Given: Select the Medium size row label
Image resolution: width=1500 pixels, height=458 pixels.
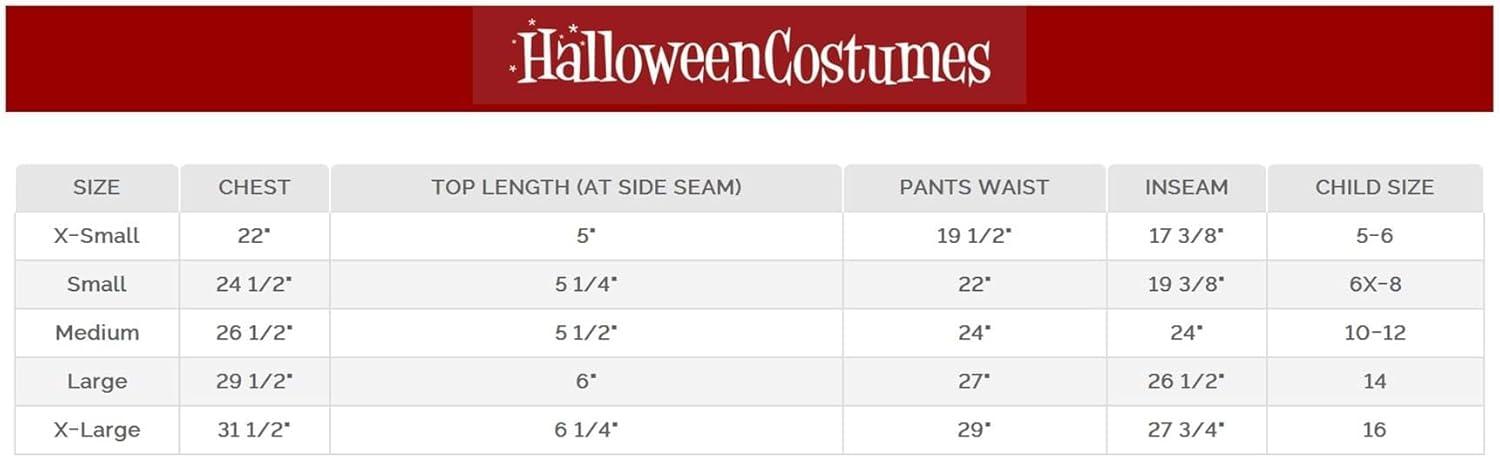Looking at the screenshot, I should pyautogui.click(x=97, y=333).
